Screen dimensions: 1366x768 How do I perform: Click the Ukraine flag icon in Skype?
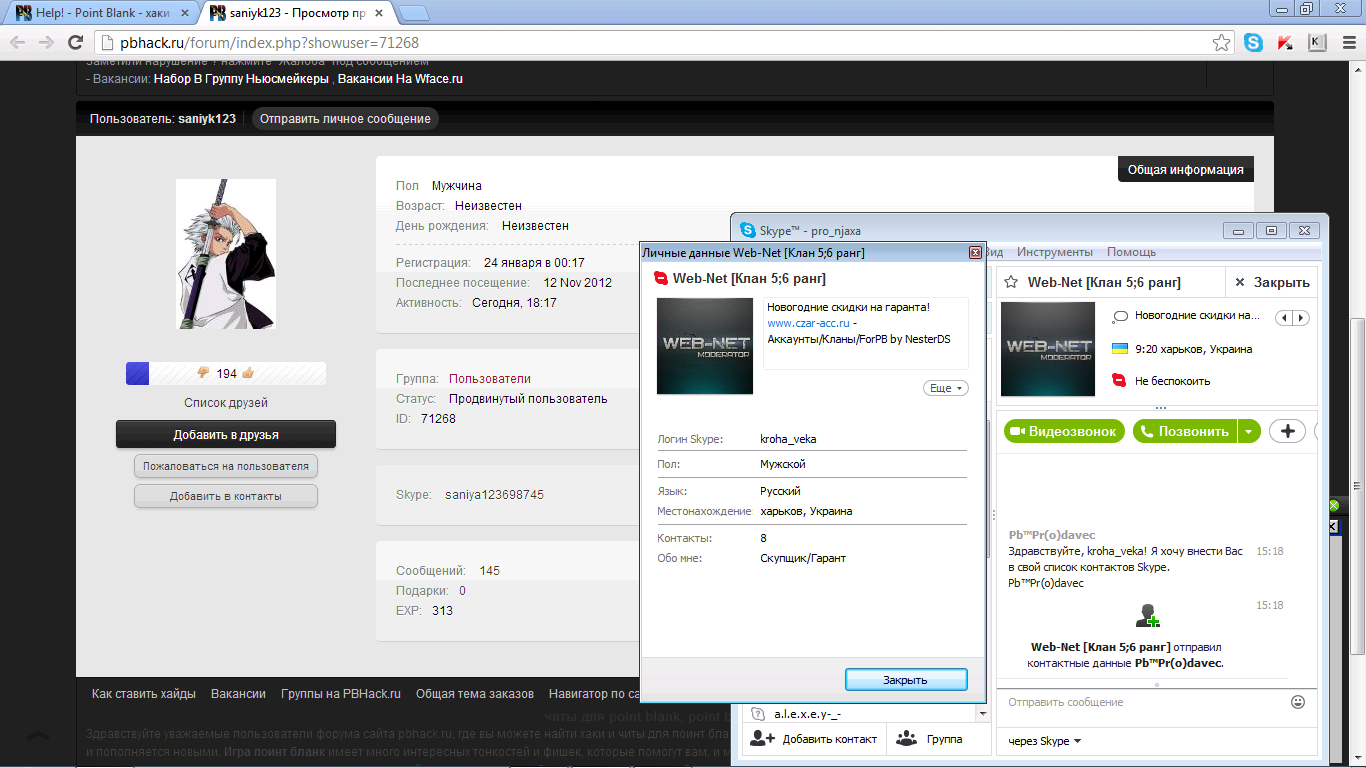tap(1119, 349)
